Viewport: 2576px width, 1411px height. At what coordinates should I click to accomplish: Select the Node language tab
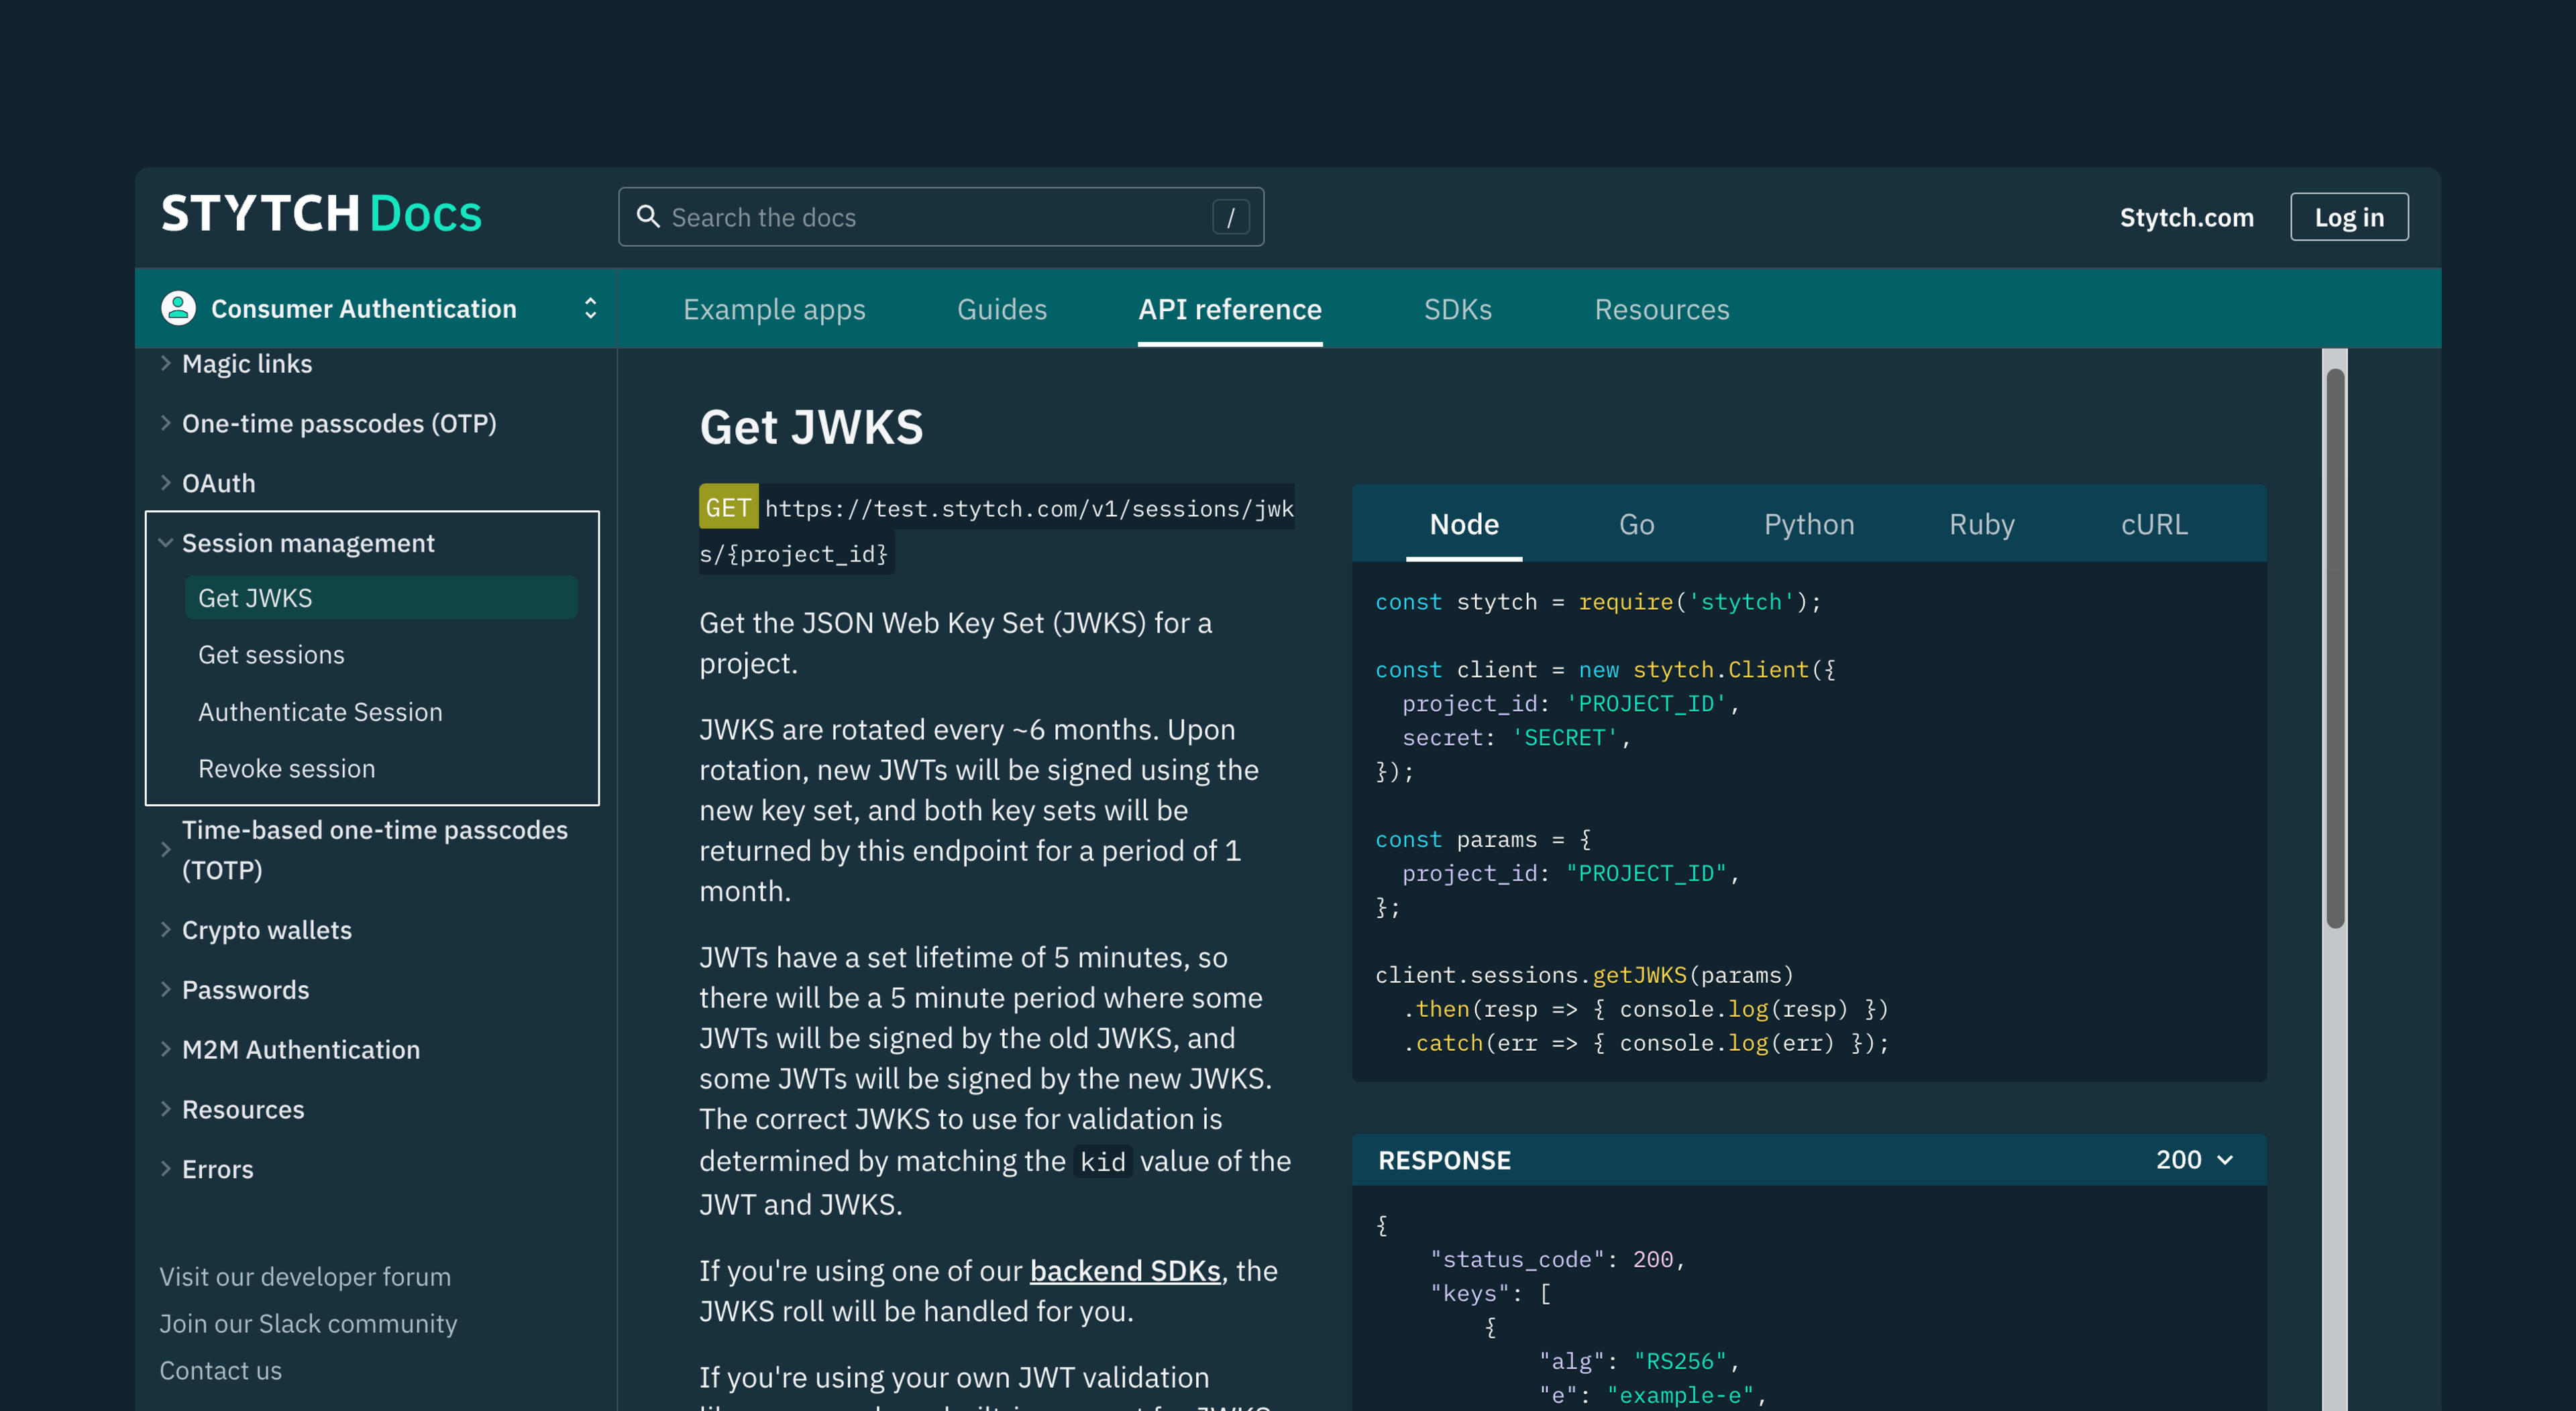pos(1464,523)
